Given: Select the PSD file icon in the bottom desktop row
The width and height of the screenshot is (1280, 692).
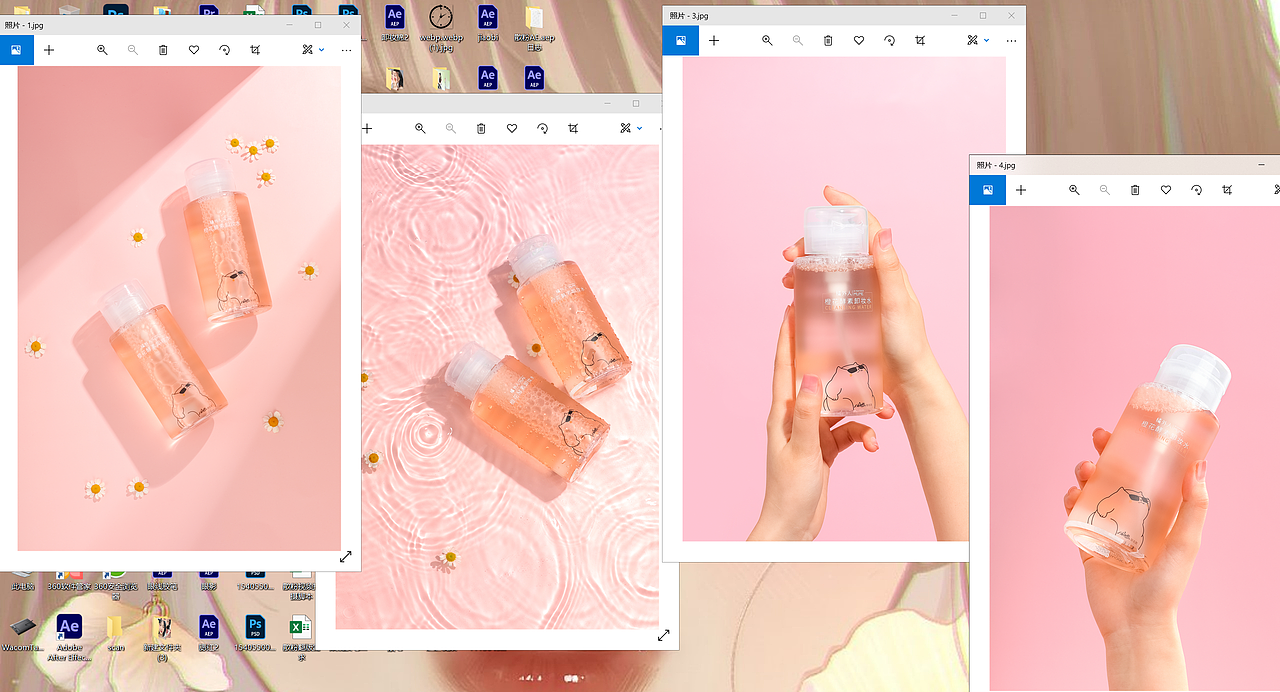Looking at the screenshot, I should pyautogui.click(x=255, y=633).
